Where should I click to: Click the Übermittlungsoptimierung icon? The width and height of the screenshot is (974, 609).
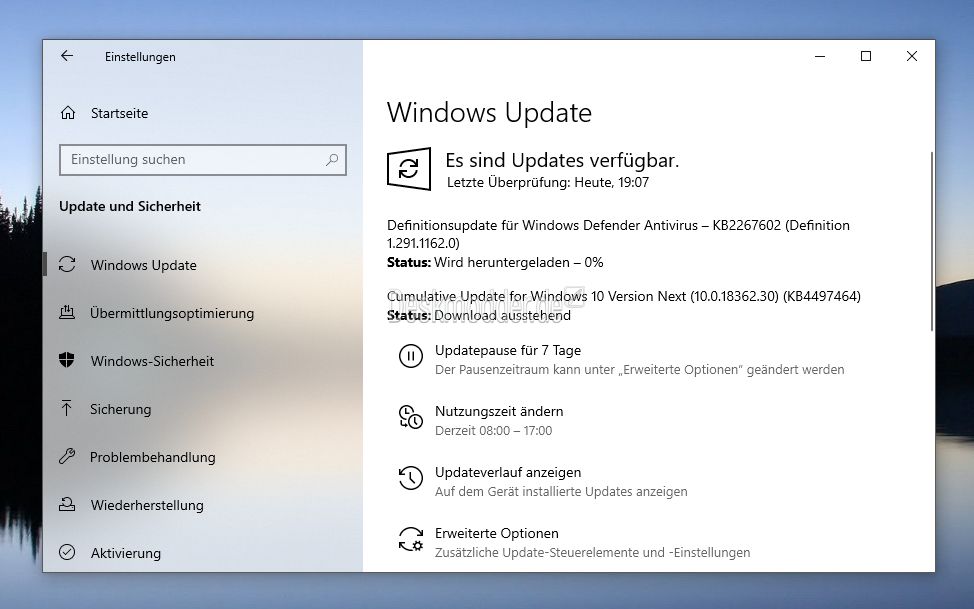pos(67,313)
